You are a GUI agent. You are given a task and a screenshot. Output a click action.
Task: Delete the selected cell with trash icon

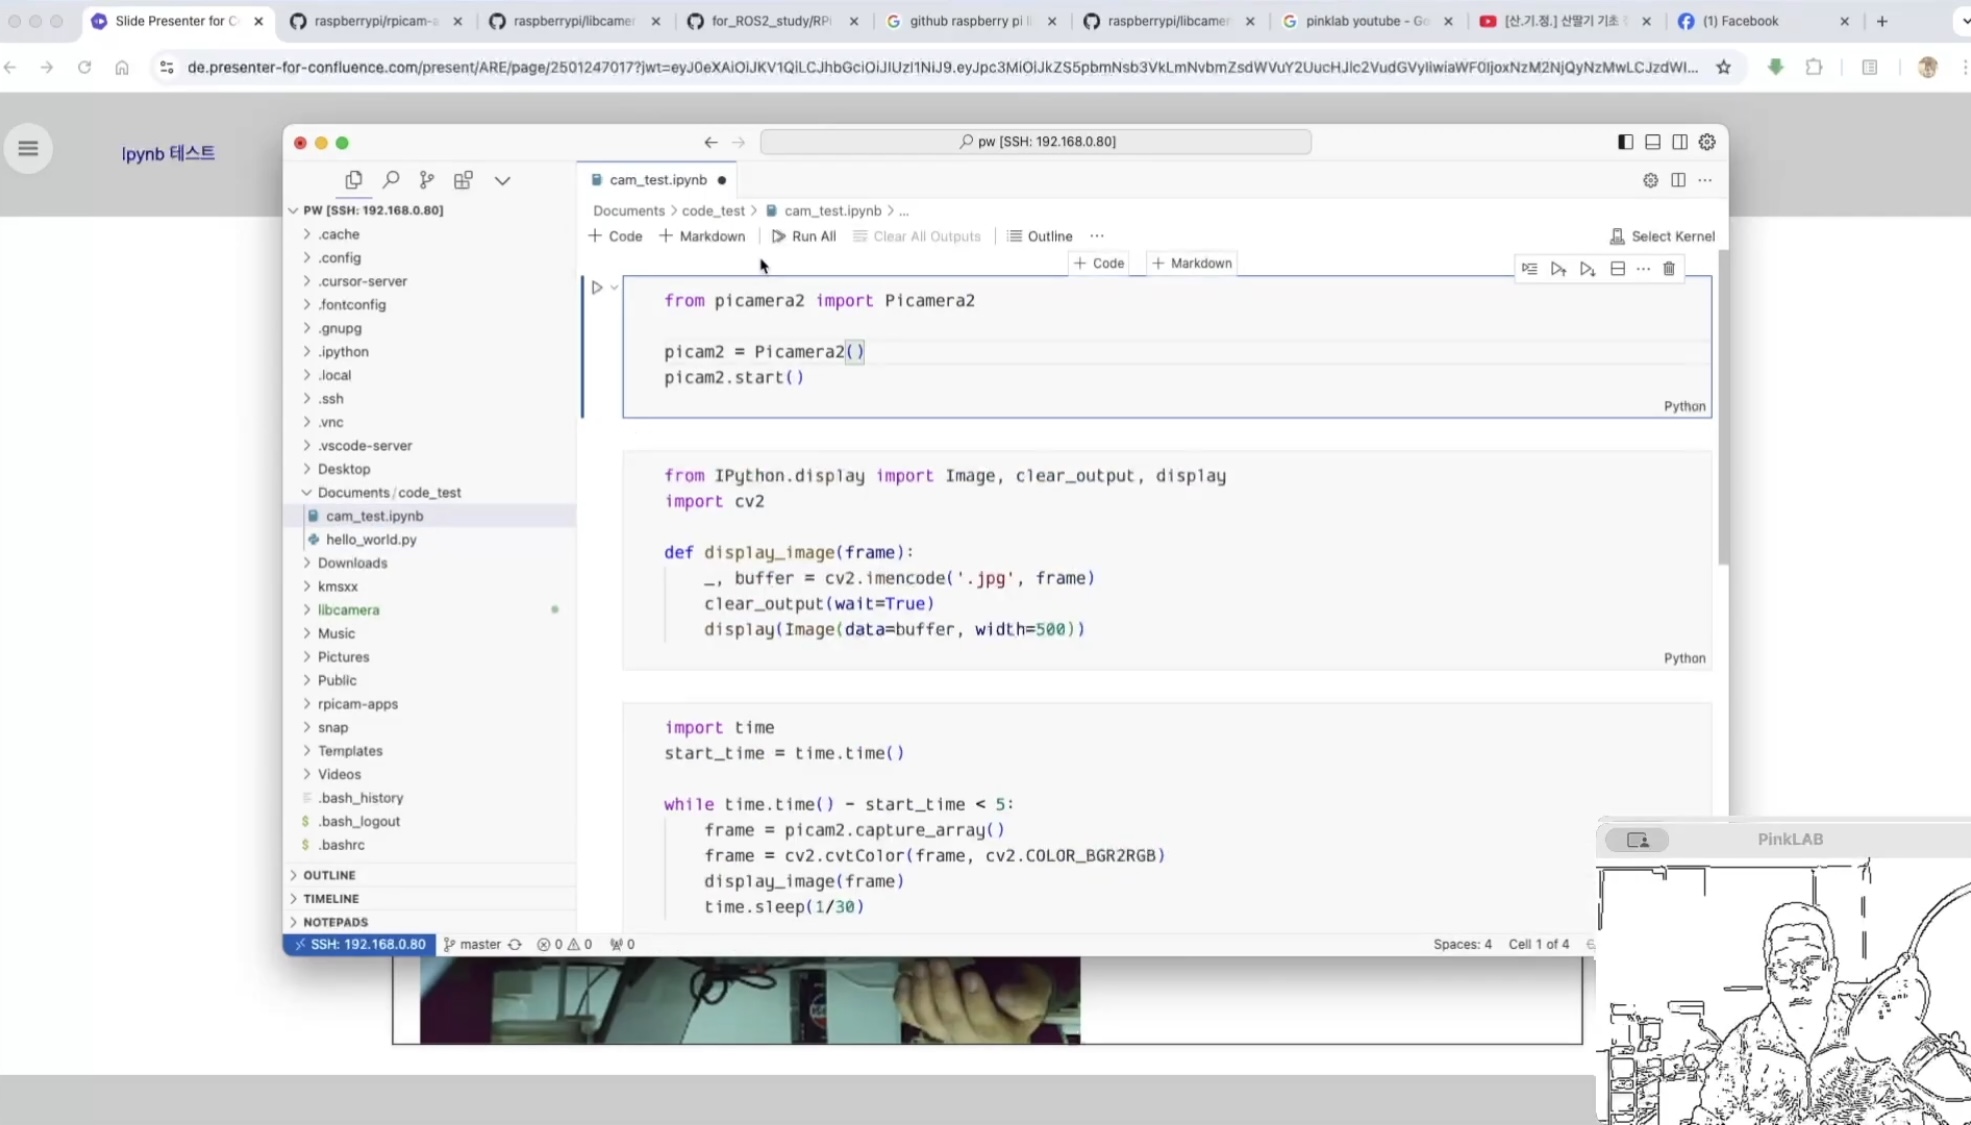click(x=1669, y=269)
